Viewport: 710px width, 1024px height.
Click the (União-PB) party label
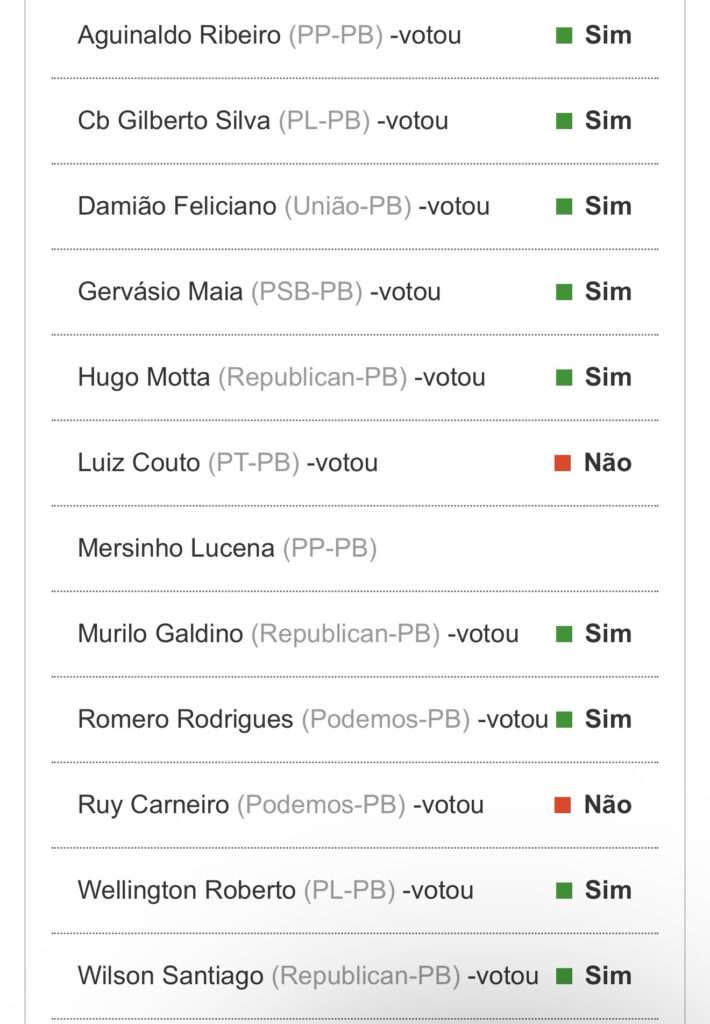click(348, 207)
